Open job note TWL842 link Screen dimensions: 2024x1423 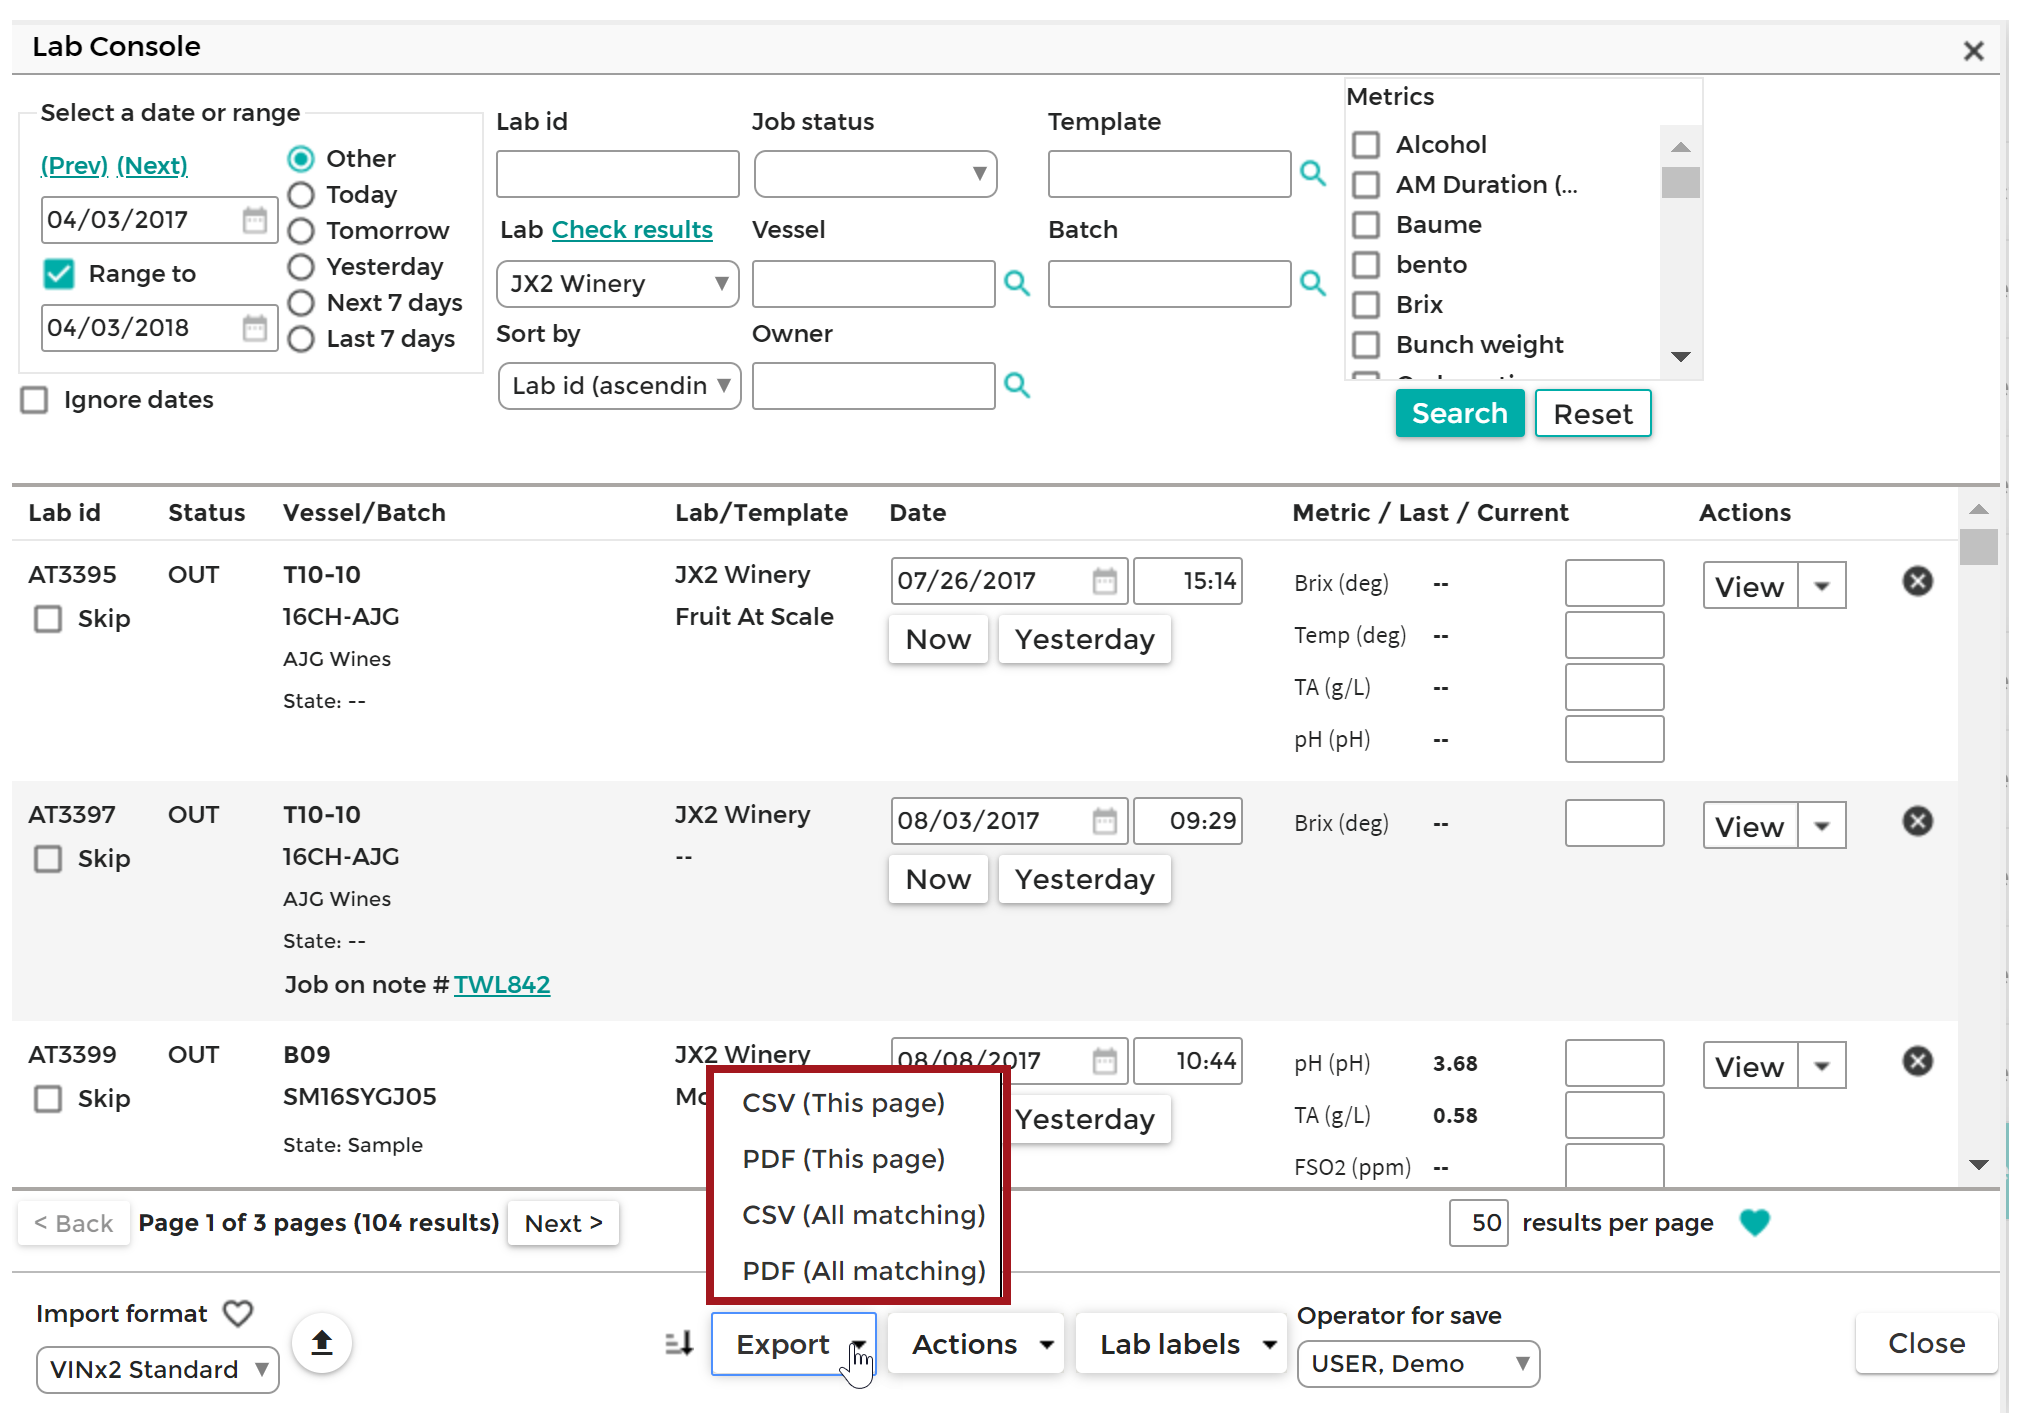tap(502, 984)
